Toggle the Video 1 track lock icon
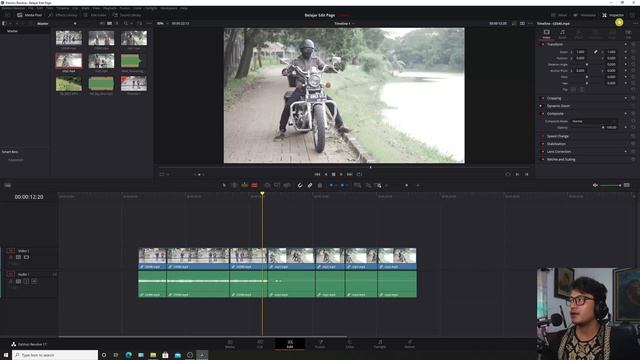Screen dimensions: 640x360 11,257
